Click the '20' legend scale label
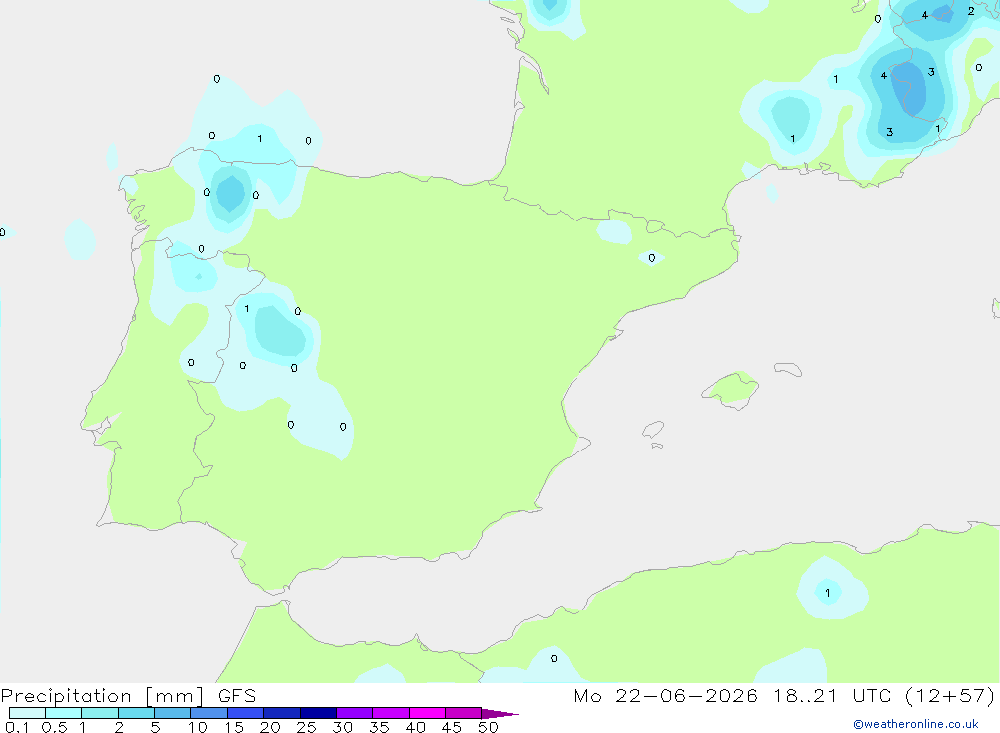This screenshot has width=1000, height=733. pyautogui.click(x=270, y=727)
